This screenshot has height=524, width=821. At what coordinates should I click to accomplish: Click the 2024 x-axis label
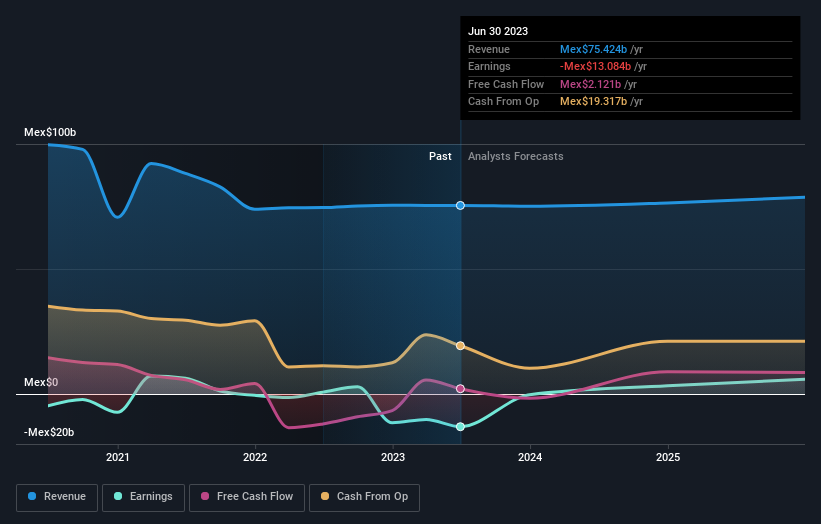coord(530,457)
